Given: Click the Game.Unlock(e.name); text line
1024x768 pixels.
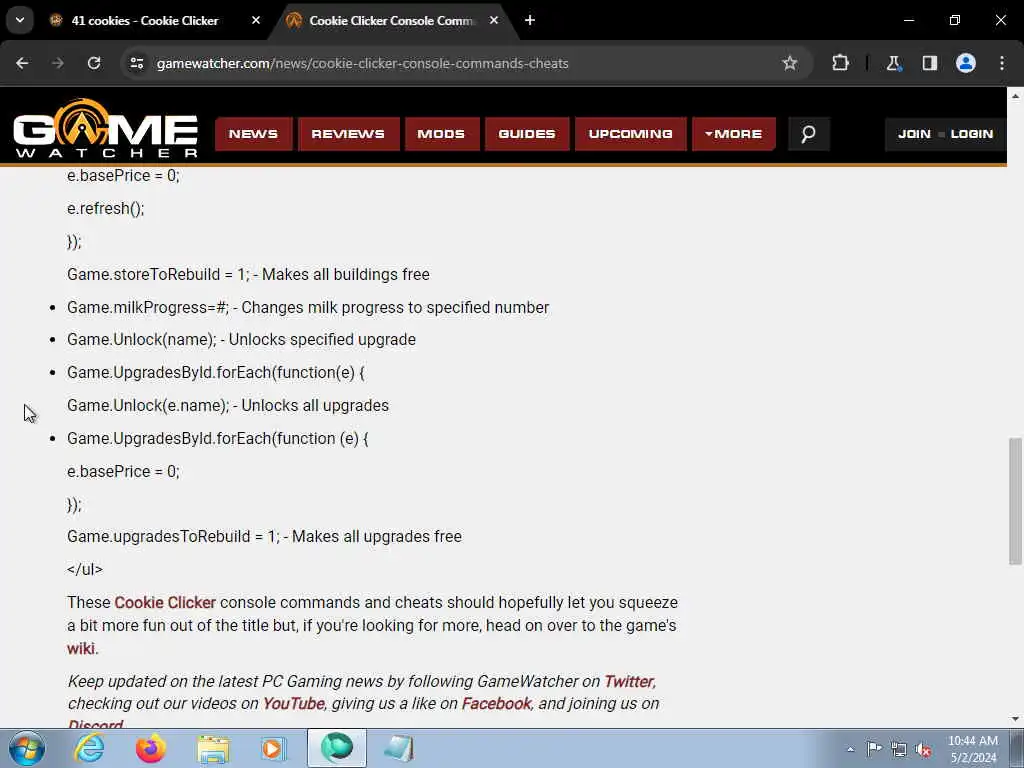Looking at the screenshot, I should (x=228, y=406).
